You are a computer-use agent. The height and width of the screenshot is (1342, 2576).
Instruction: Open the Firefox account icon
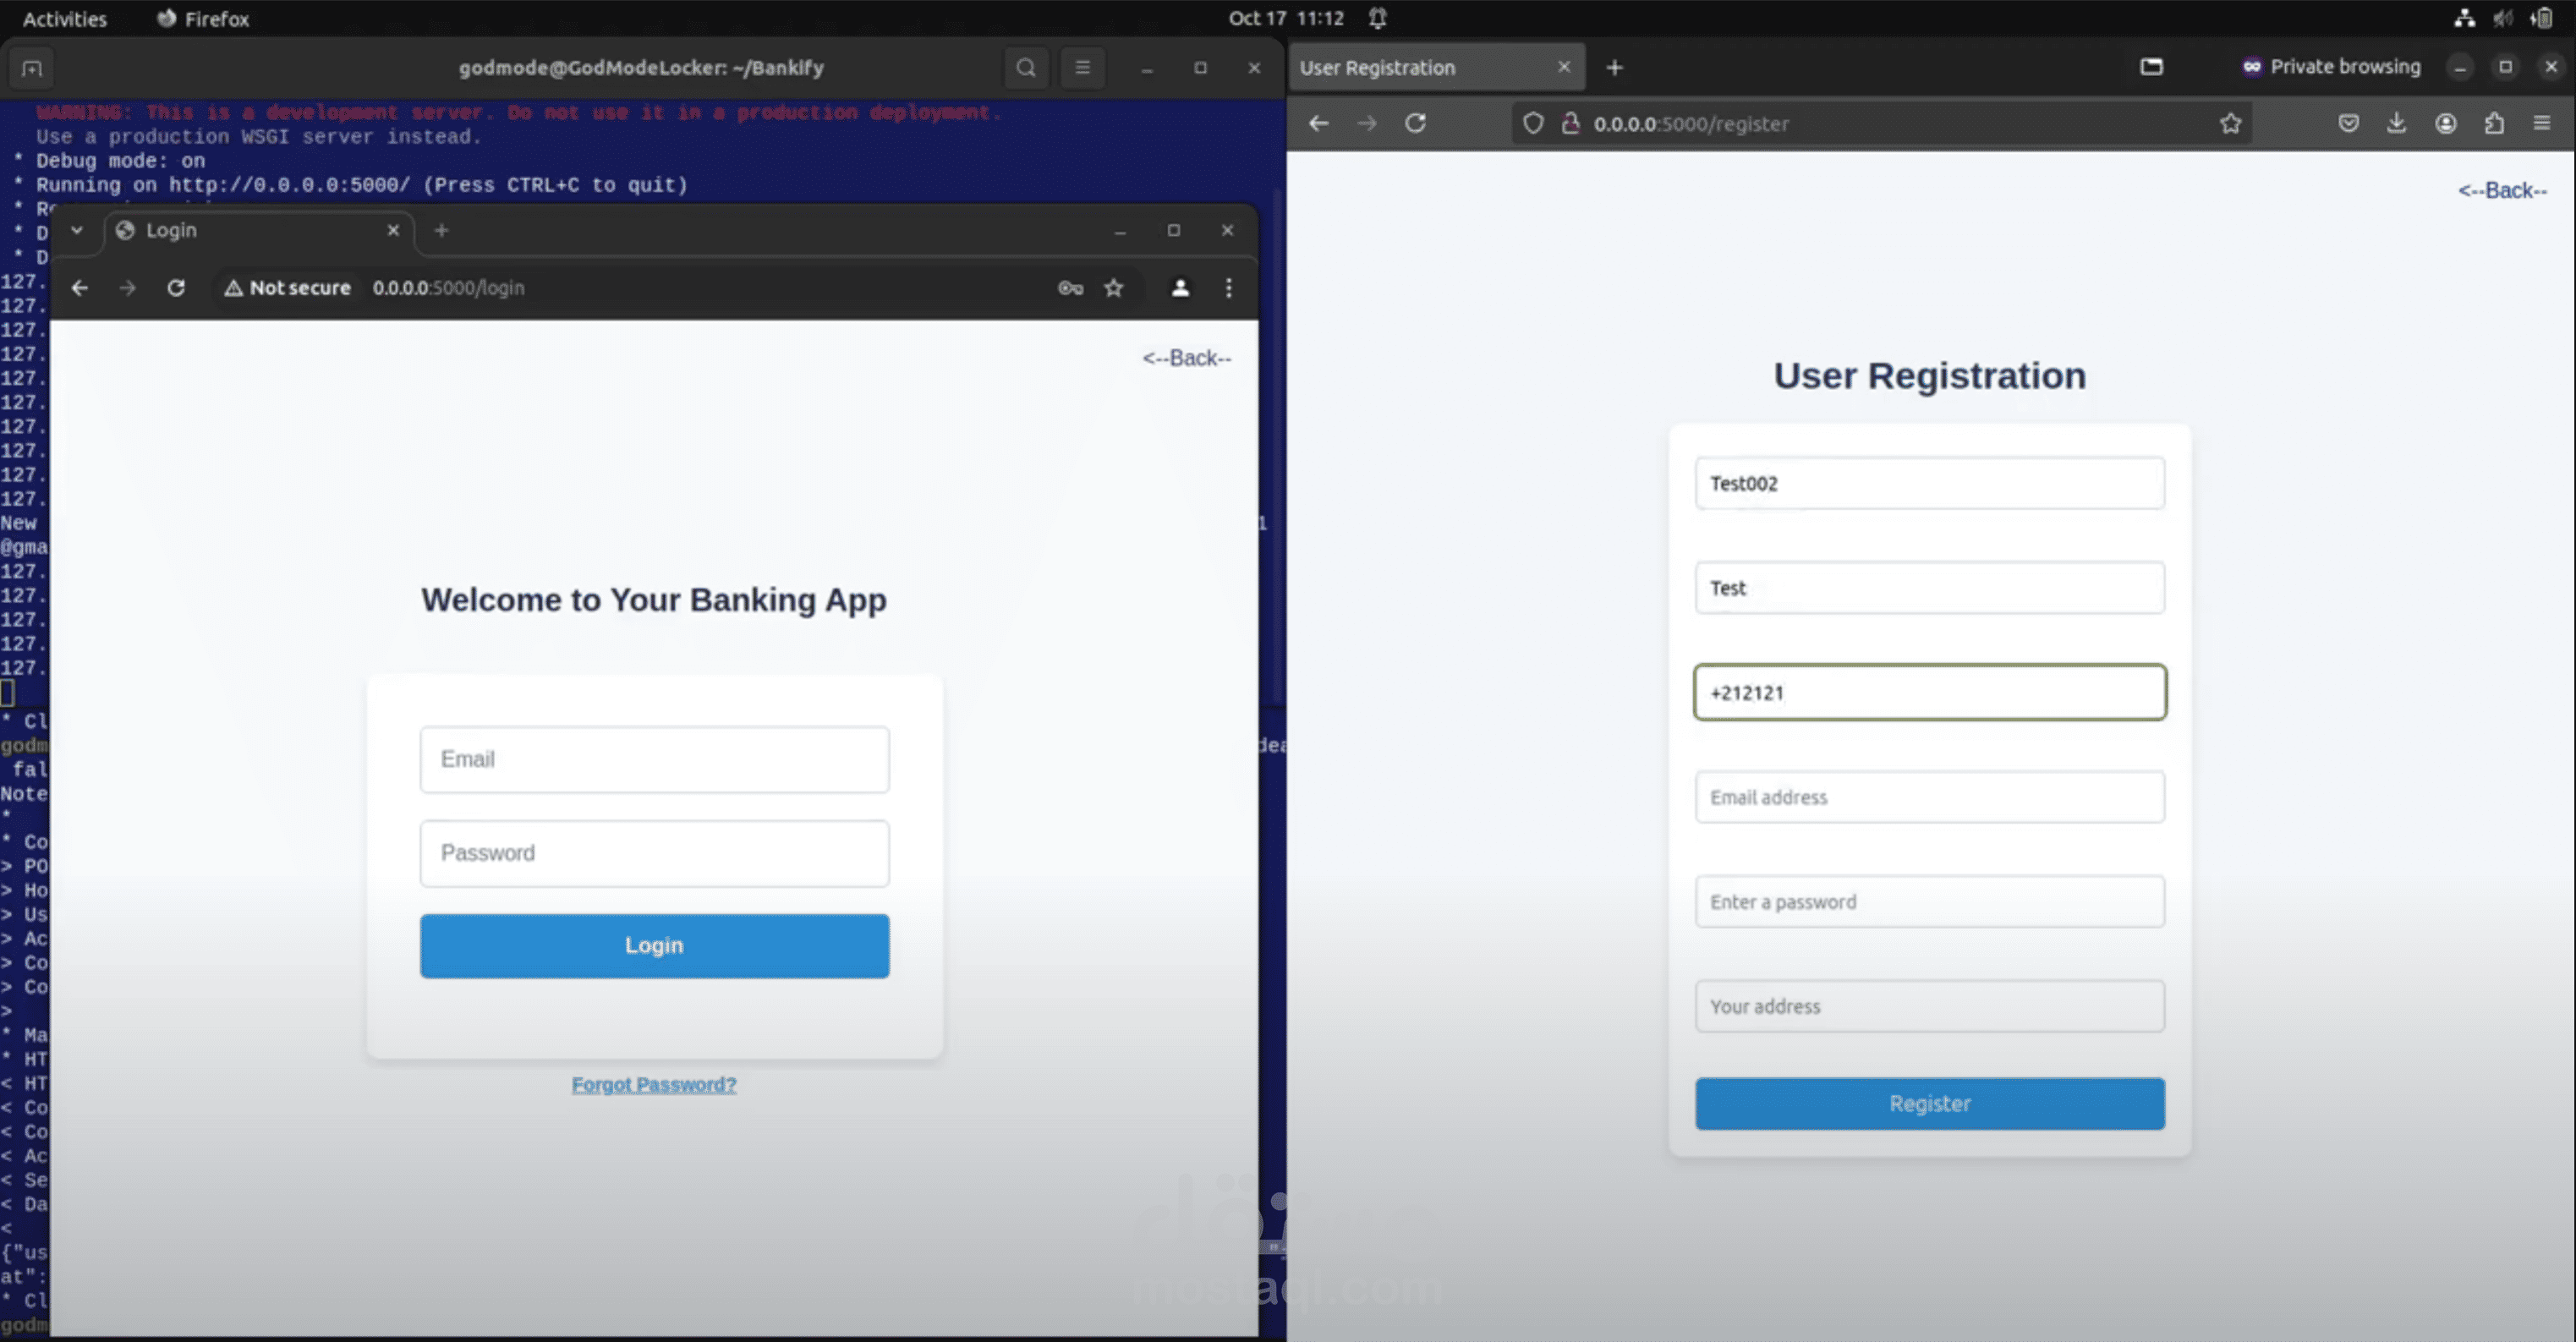[x=2446, y=123]
